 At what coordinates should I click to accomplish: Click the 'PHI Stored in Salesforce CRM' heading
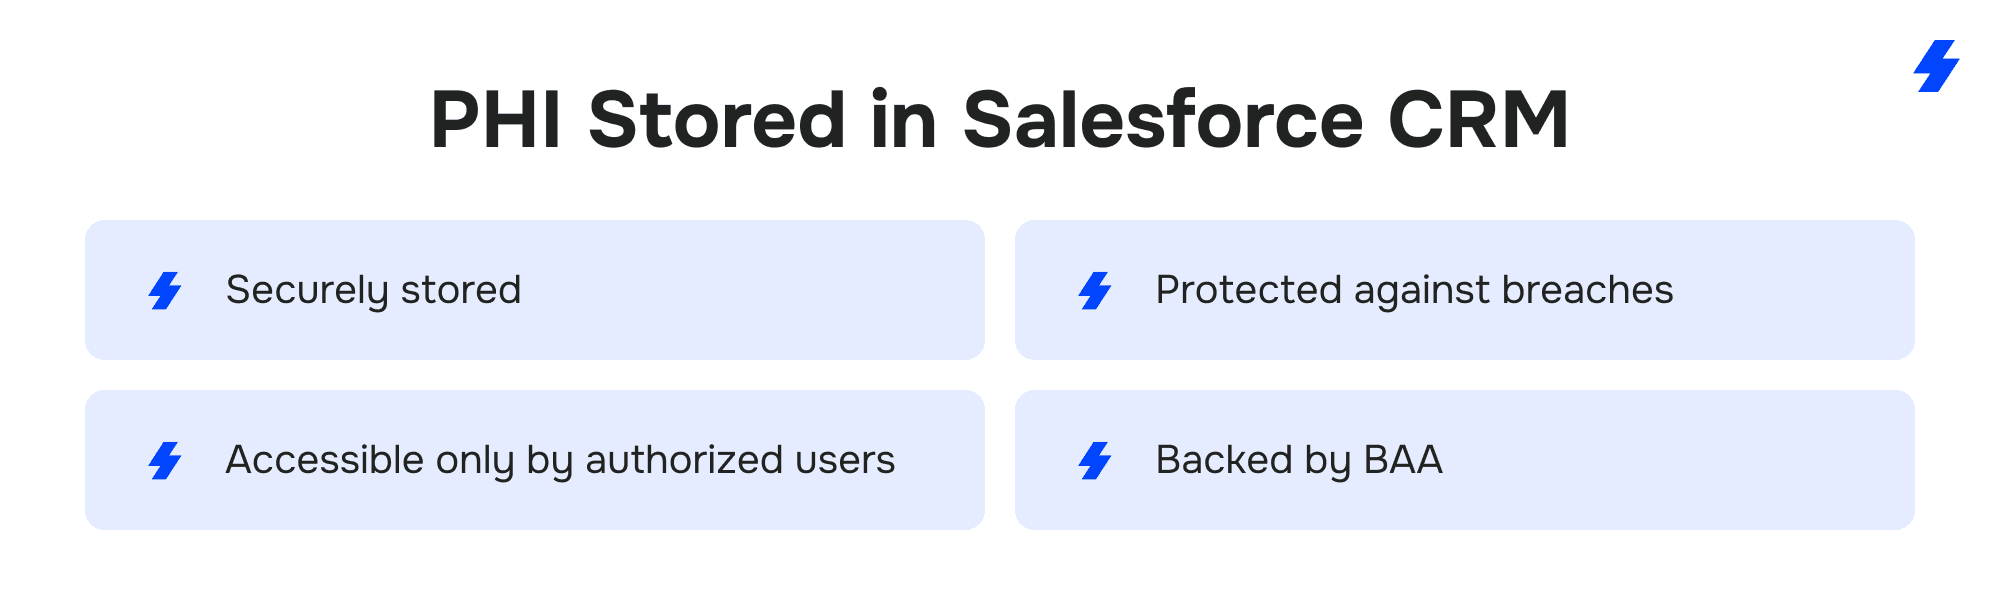pos(999,120)
